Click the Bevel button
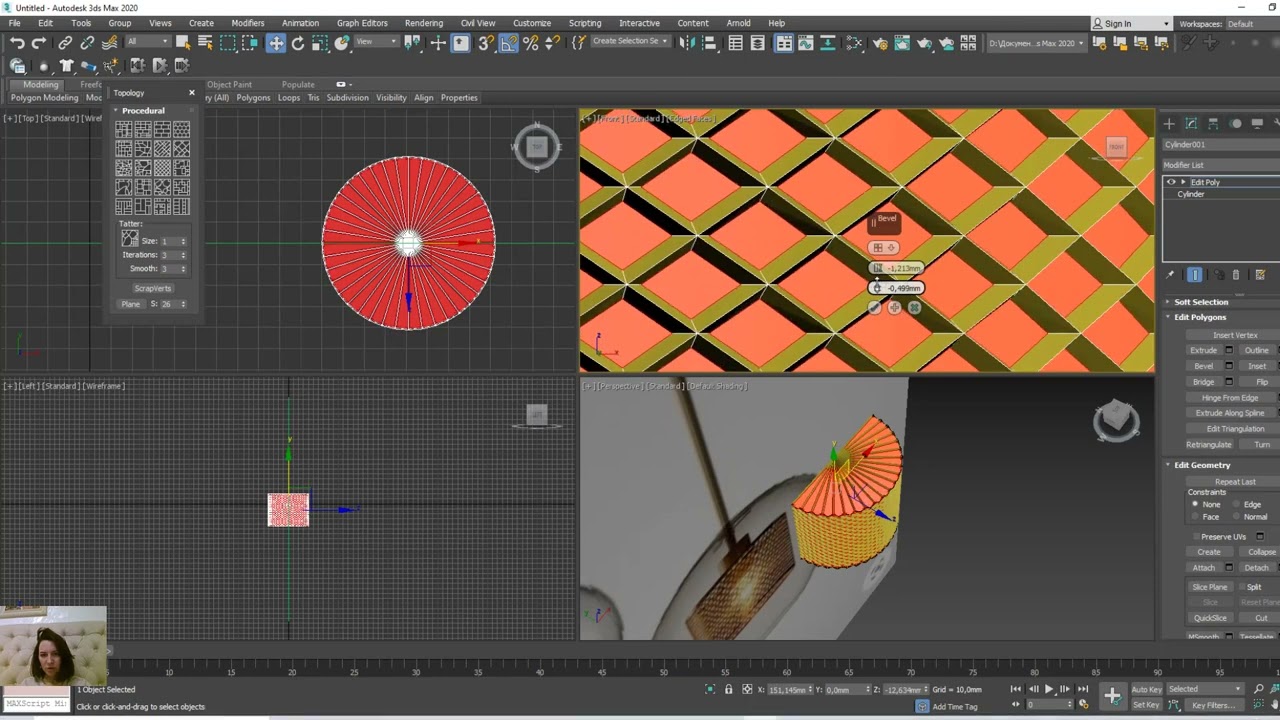 point(1203,366)
